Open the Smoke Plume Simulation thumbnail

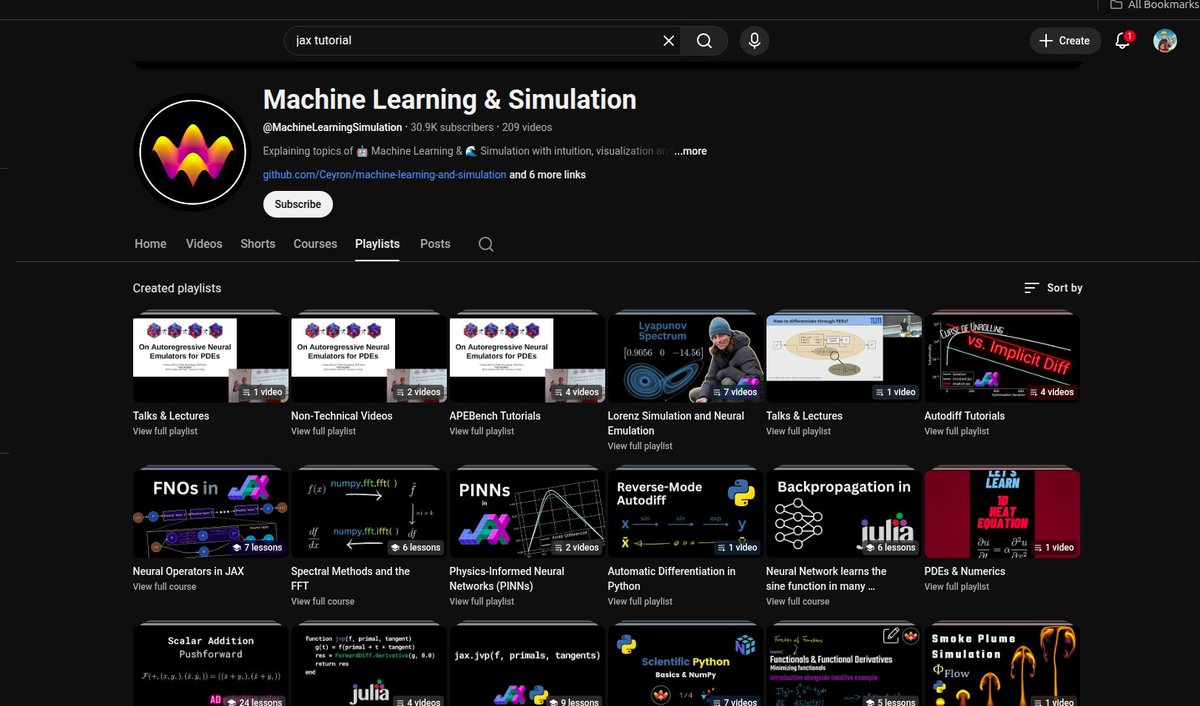tap(1002, 666)
